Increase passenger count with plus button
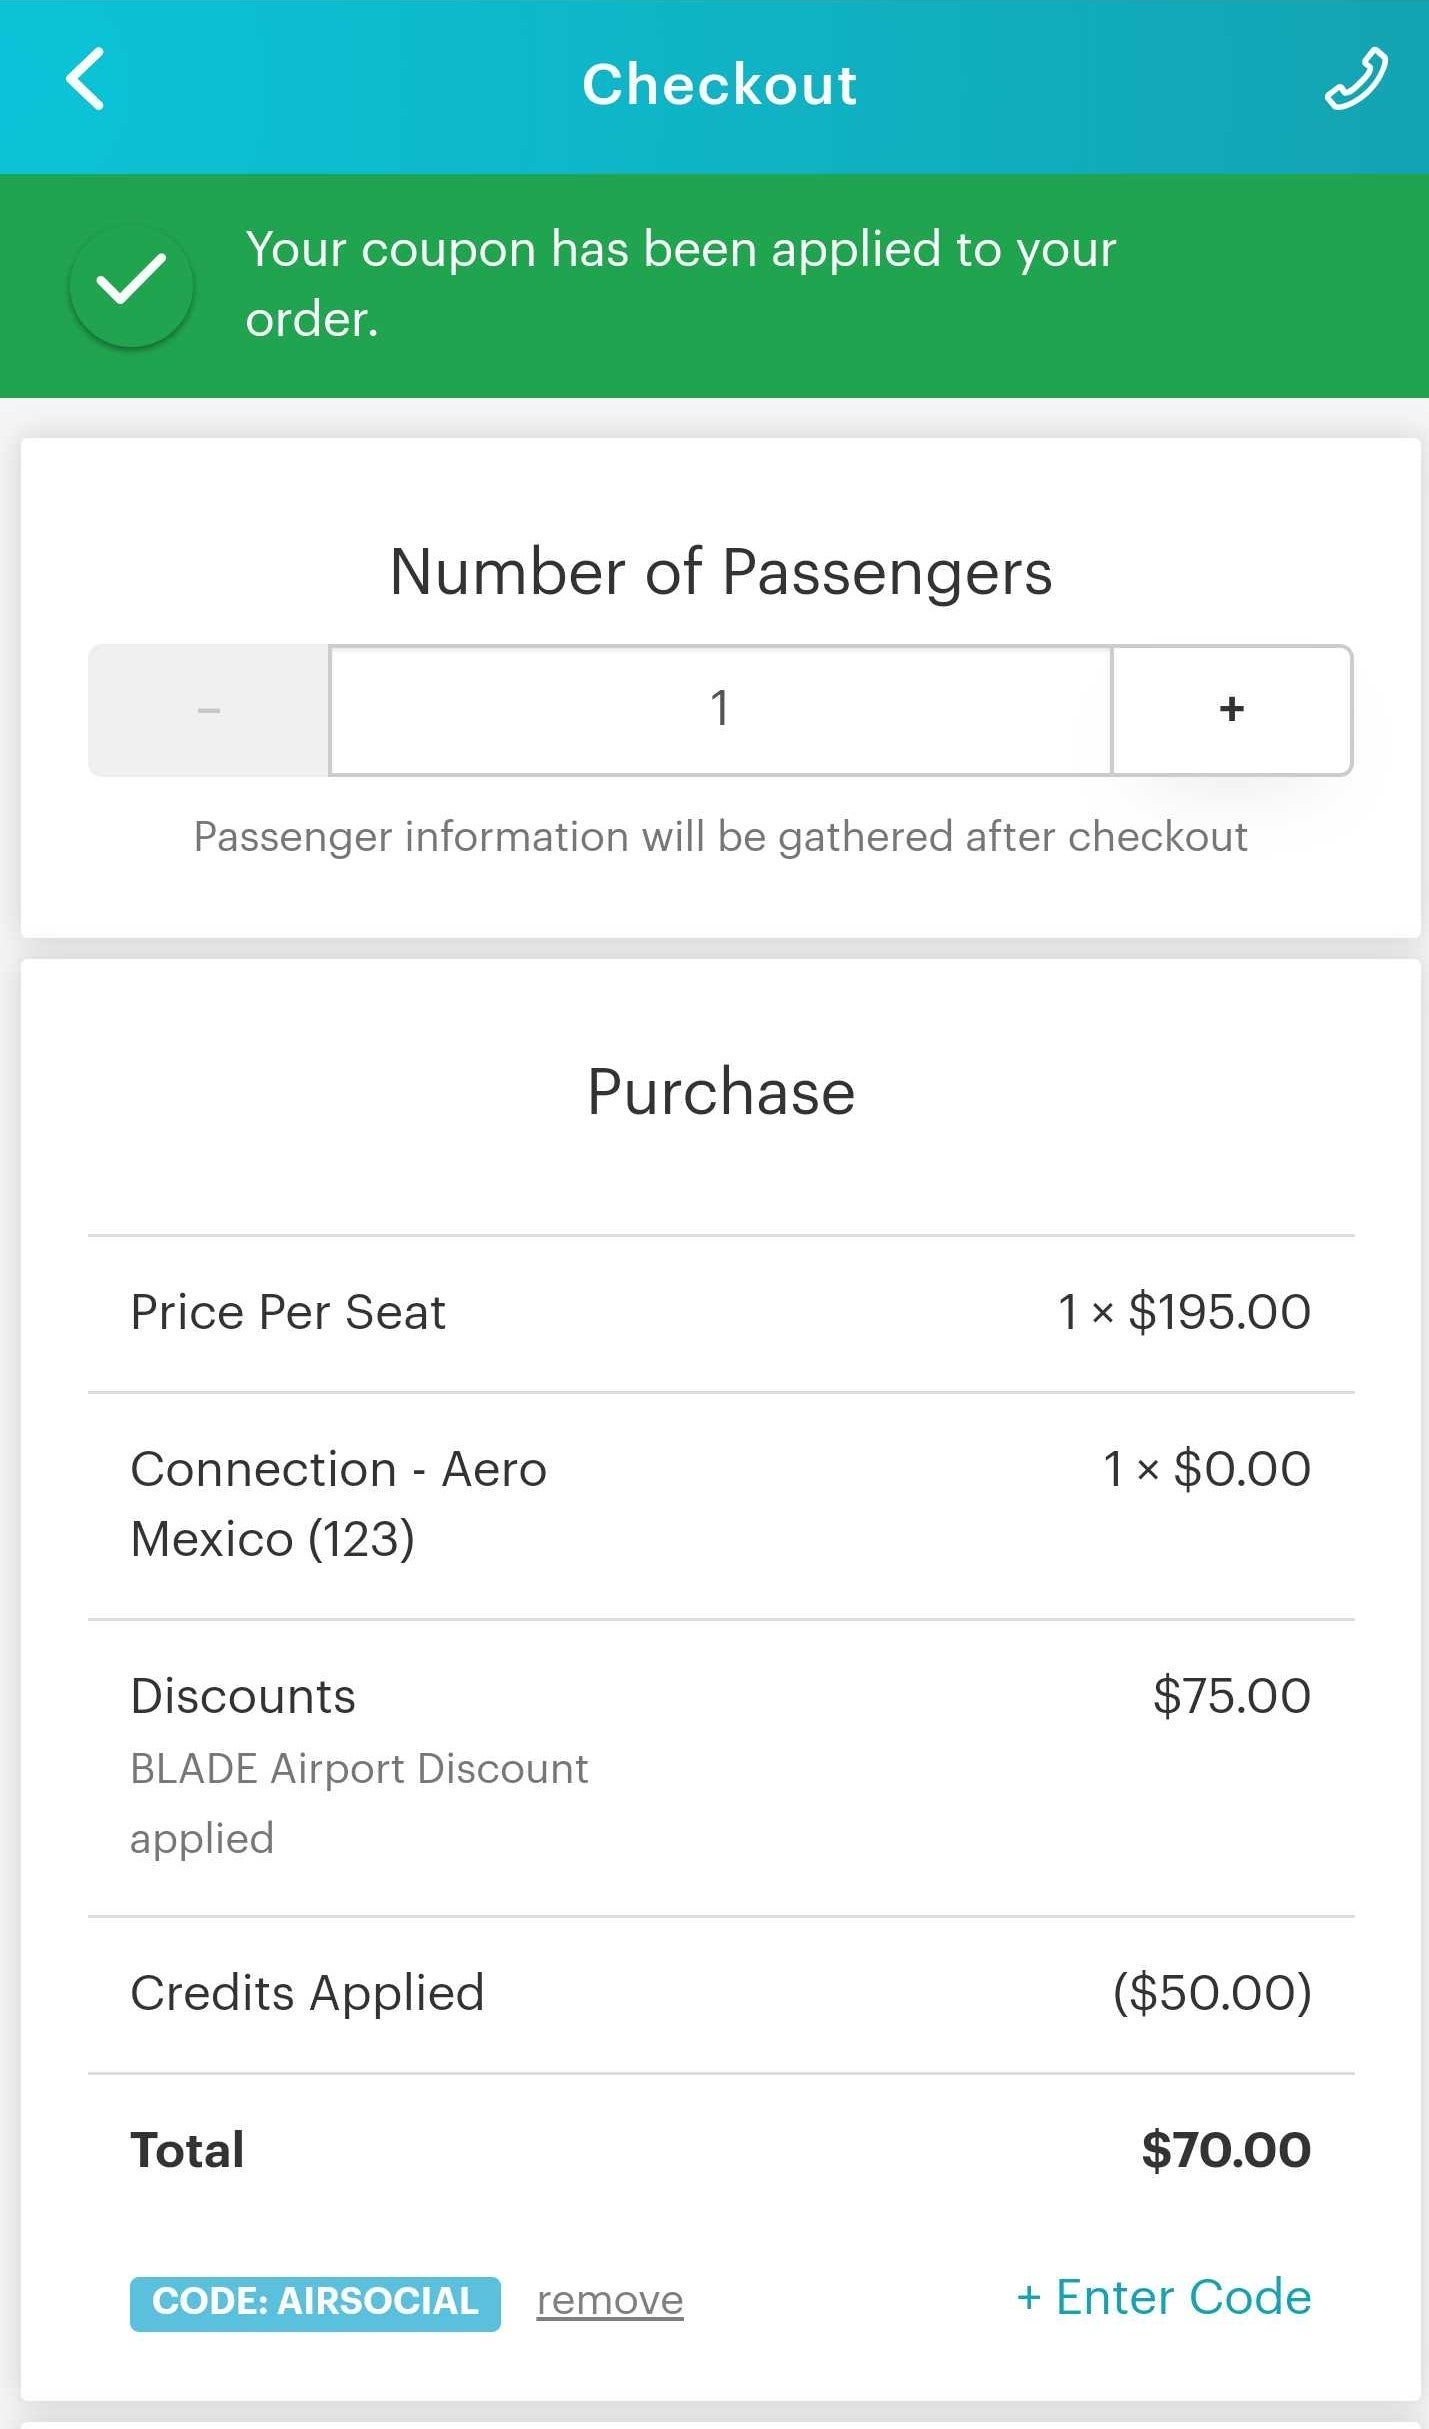This screenshot has height=2429, width=1429. (x=1232, y=711)
